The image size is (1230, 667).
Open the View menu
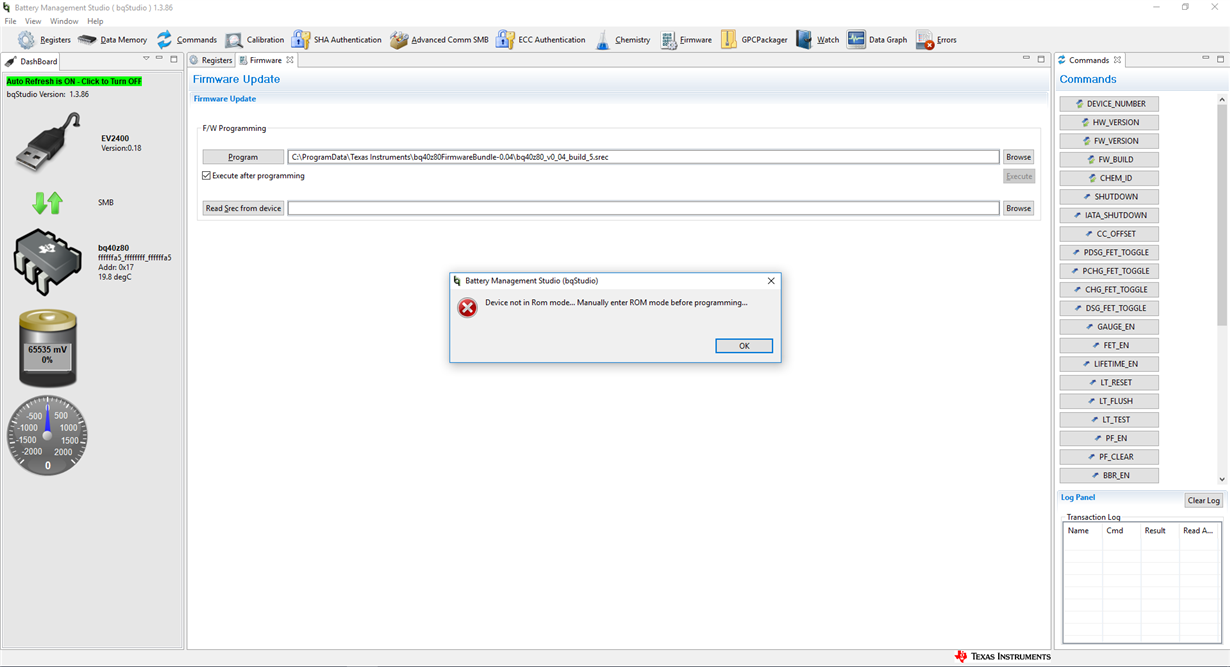pos(33,21)
